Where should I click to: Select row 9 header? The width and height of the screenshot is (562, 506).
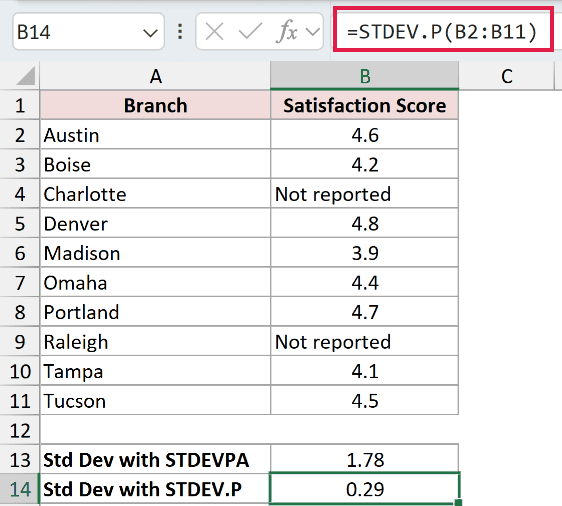(x=20, y=342)
